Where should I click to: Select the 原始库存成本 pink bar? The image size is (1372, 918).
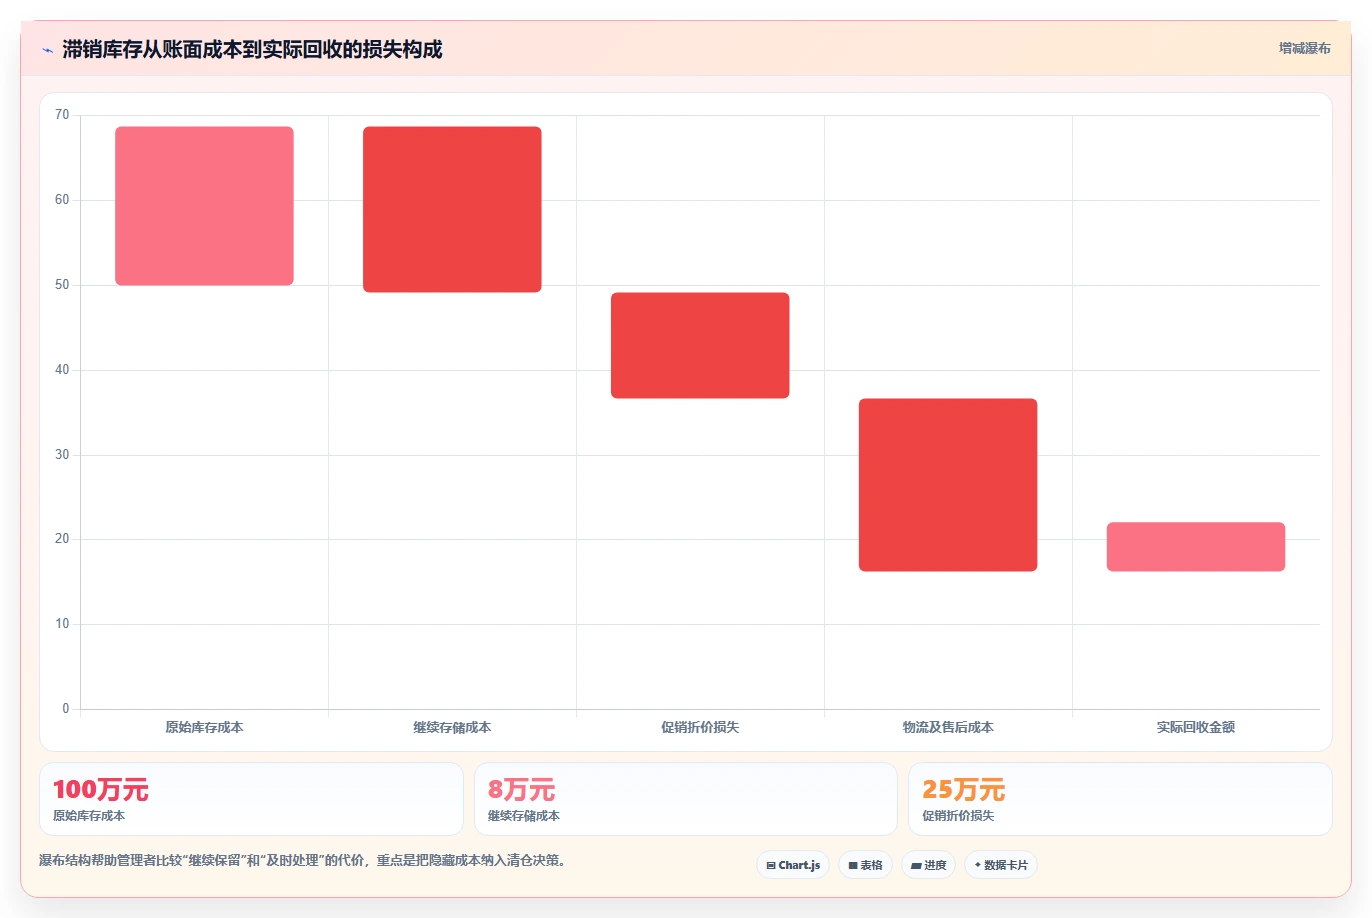[204, 206]
